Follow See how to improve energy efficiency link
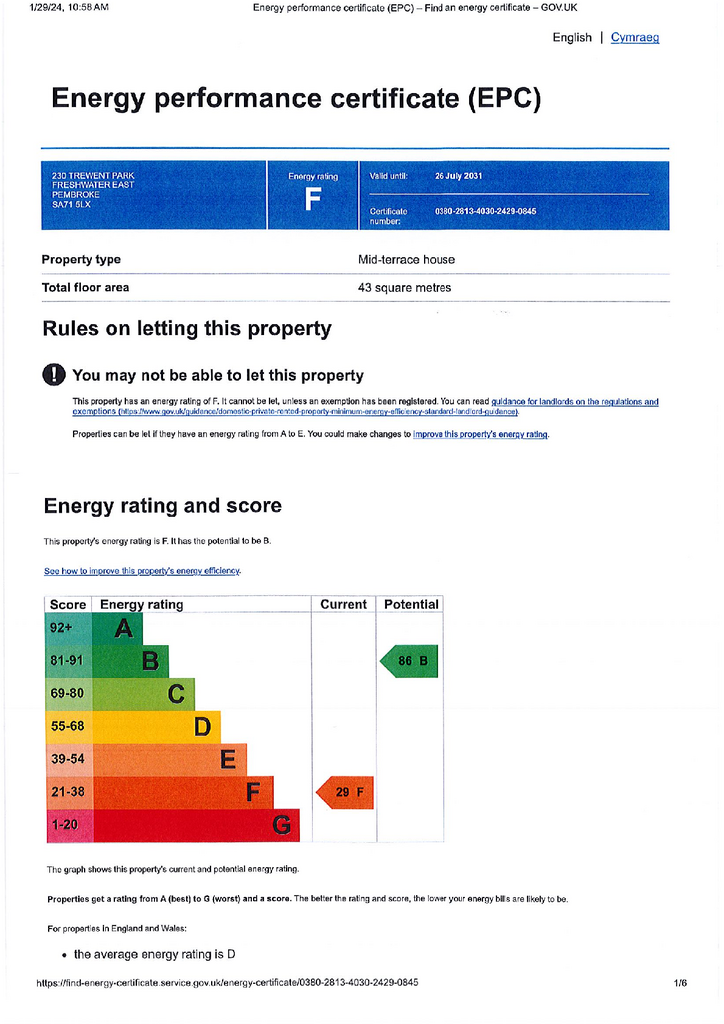Viewport: 724px width, 1024px height. pos(142,571)
